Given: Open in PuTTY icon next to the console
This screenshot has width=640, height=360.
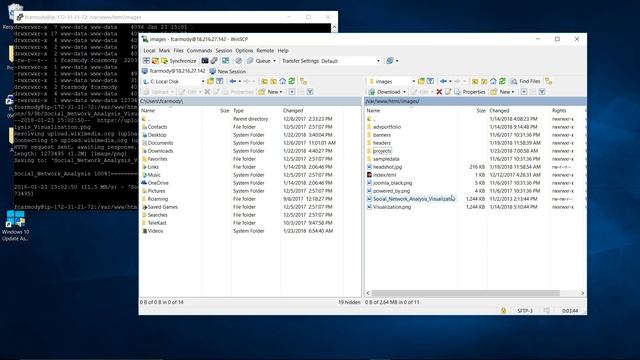Looking at the screenshot, I should 214,61.
